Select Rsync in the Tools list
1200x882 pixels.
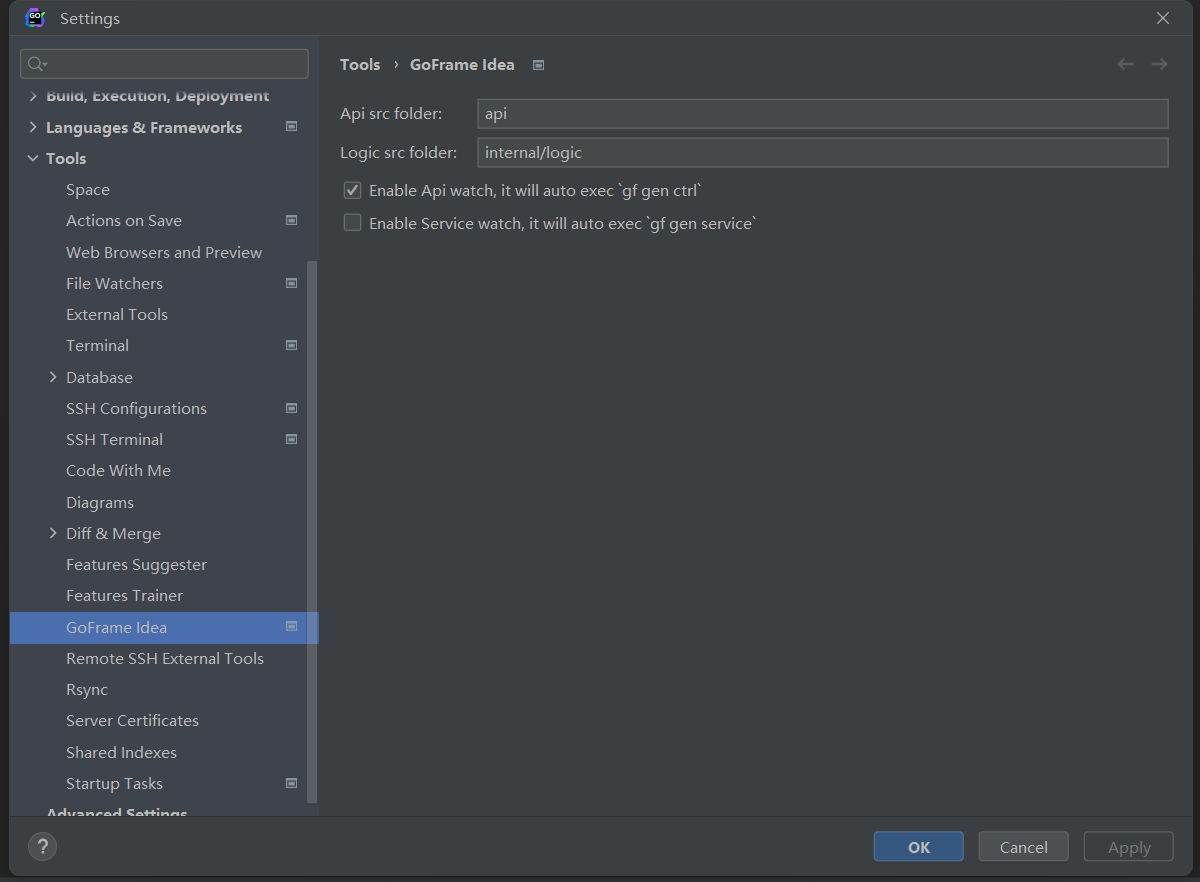click(x=87, y=689)
